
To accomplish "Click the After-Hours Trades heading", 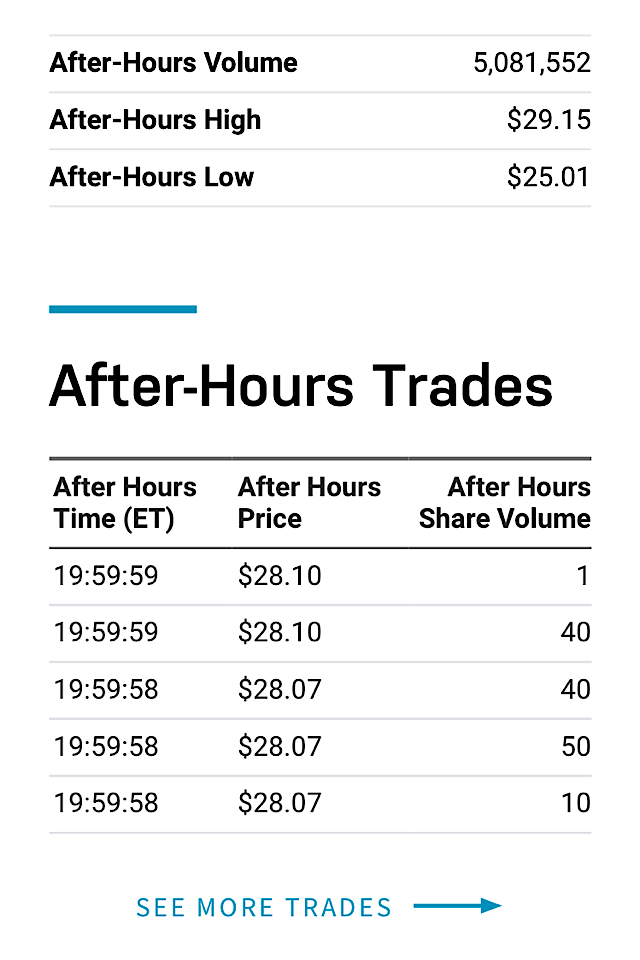I will click(x=301, y=385).
